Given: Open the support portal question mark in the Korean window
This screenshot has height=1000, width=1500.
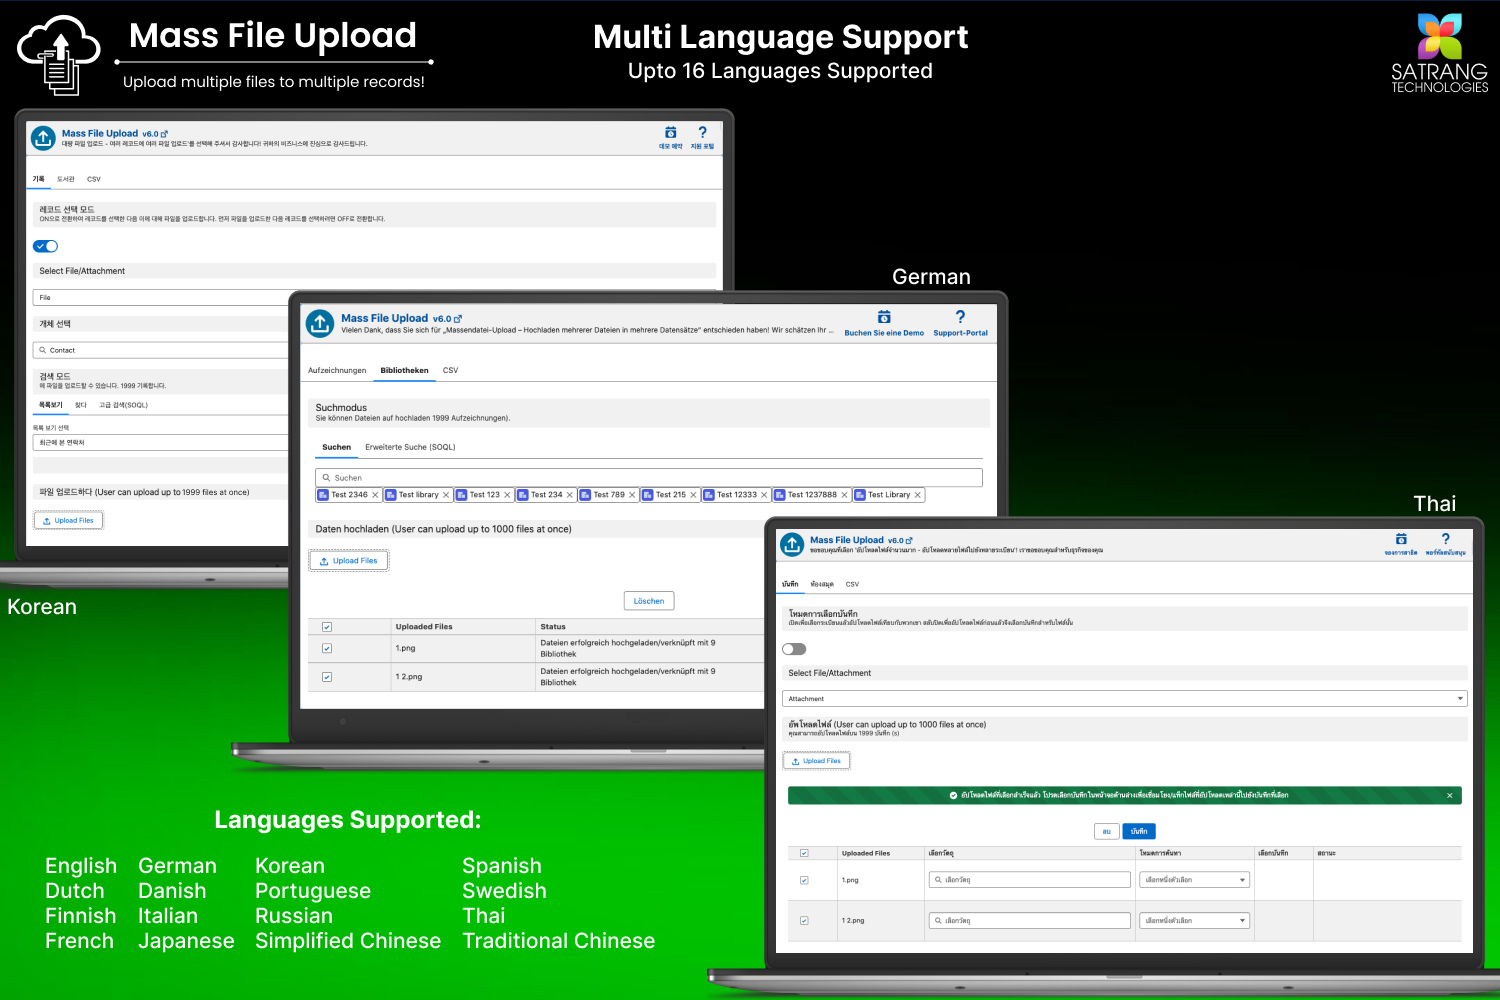Looking at the screenshot, I should 702,132.
